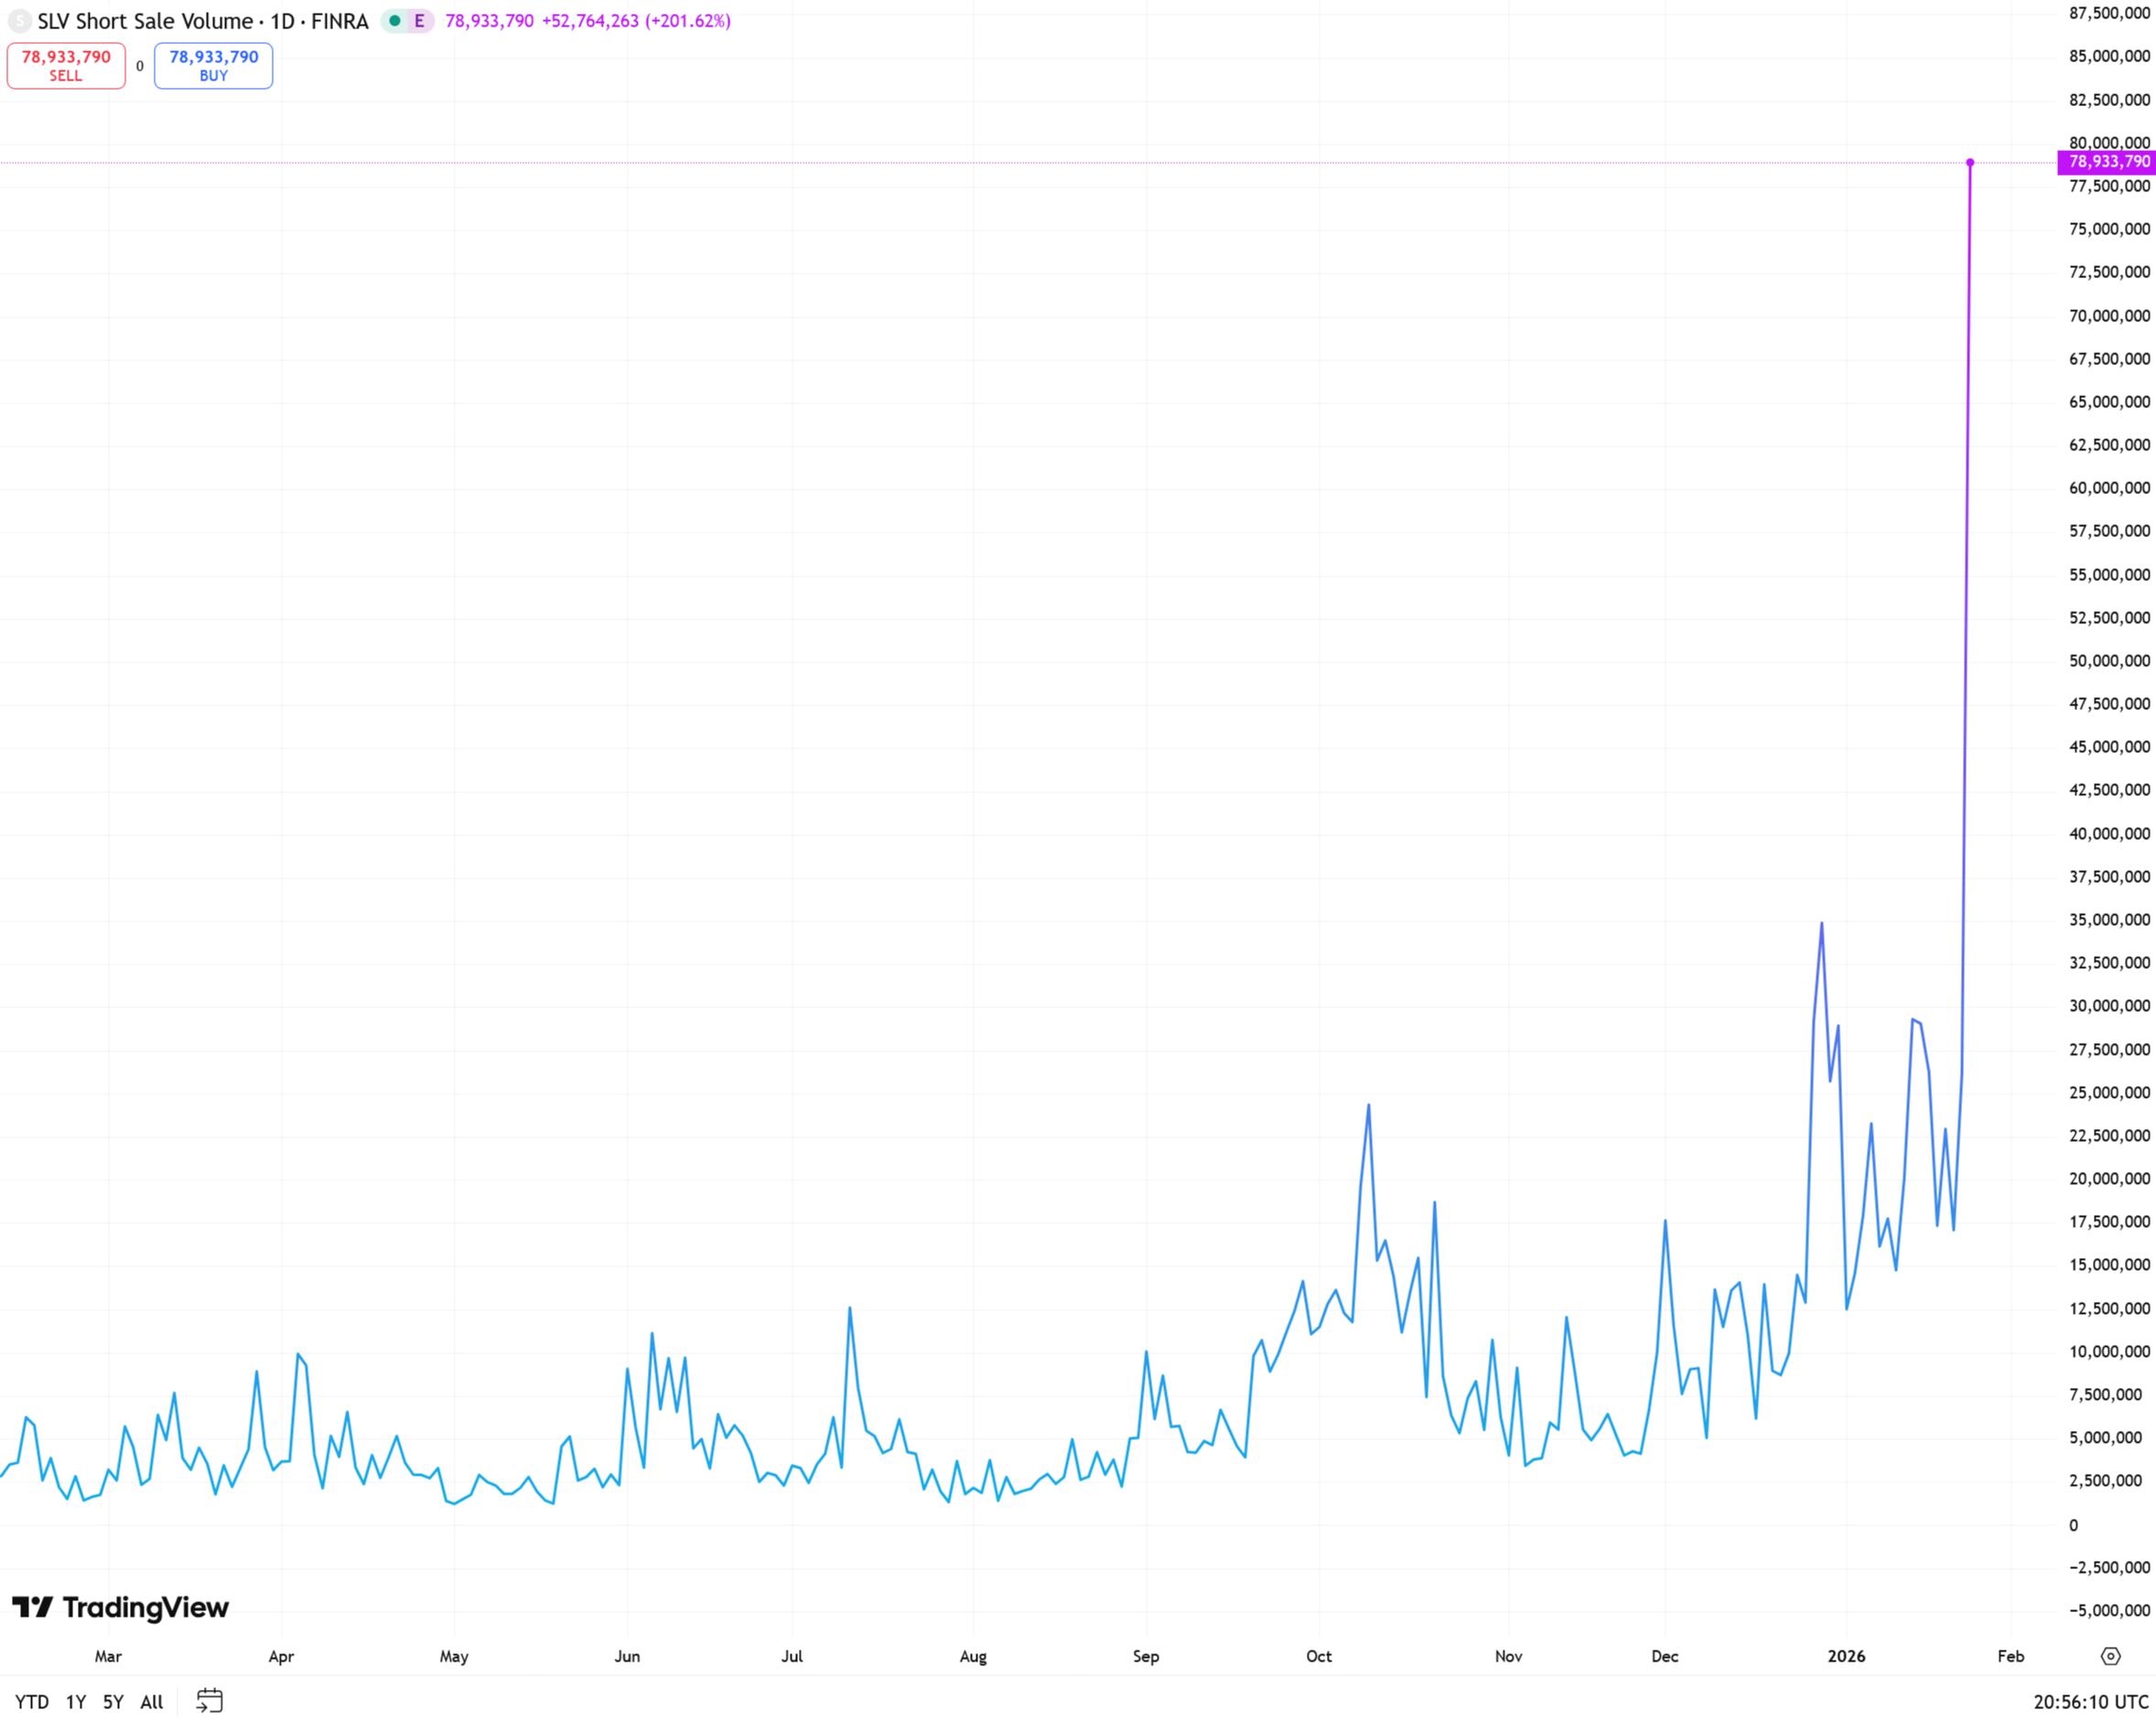
Task: Select the All time range
Action: click(x=151, y=1701)
